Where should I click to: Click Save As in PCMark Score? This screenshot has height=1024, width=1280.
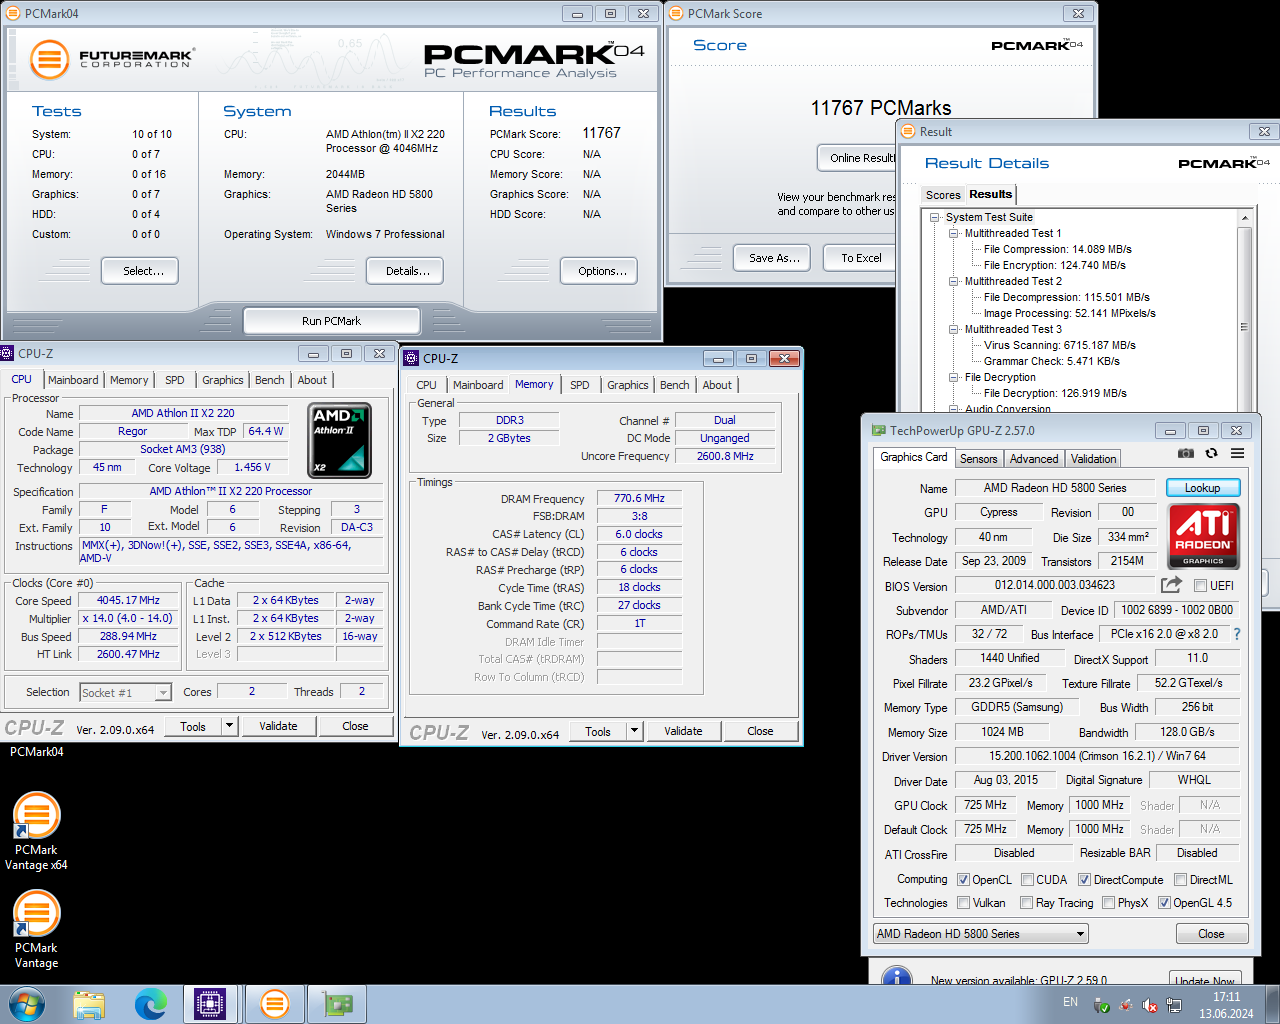pyautogui.click(x=774, y=258)
